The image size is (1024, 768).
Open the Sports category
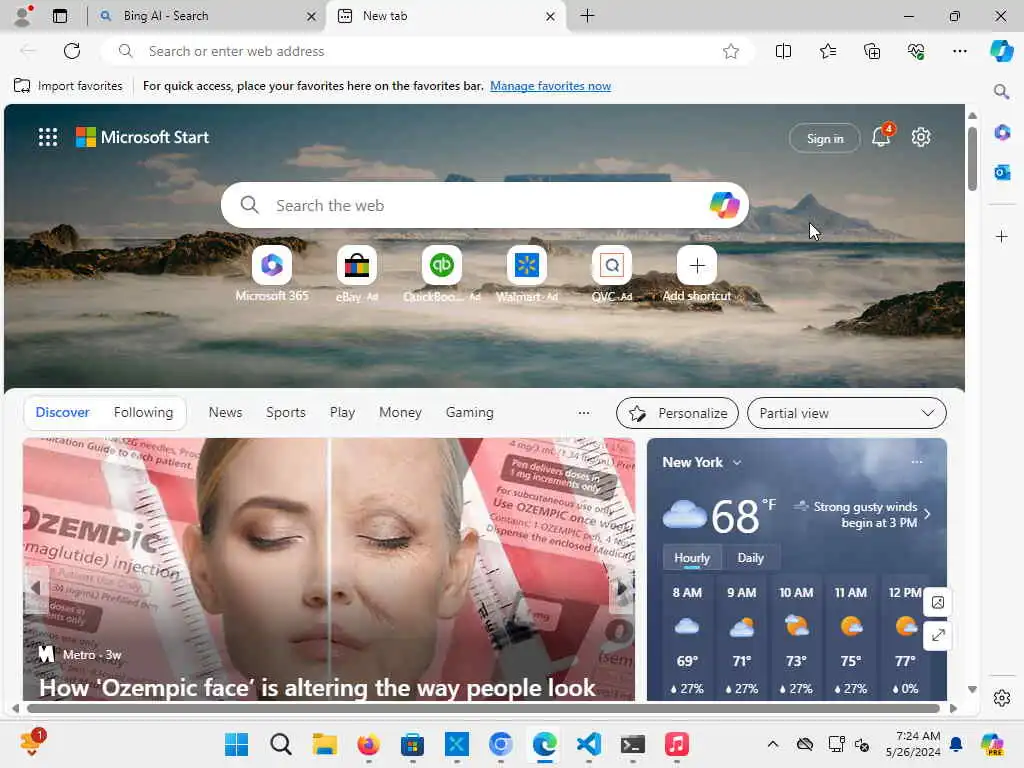(285, 412)
